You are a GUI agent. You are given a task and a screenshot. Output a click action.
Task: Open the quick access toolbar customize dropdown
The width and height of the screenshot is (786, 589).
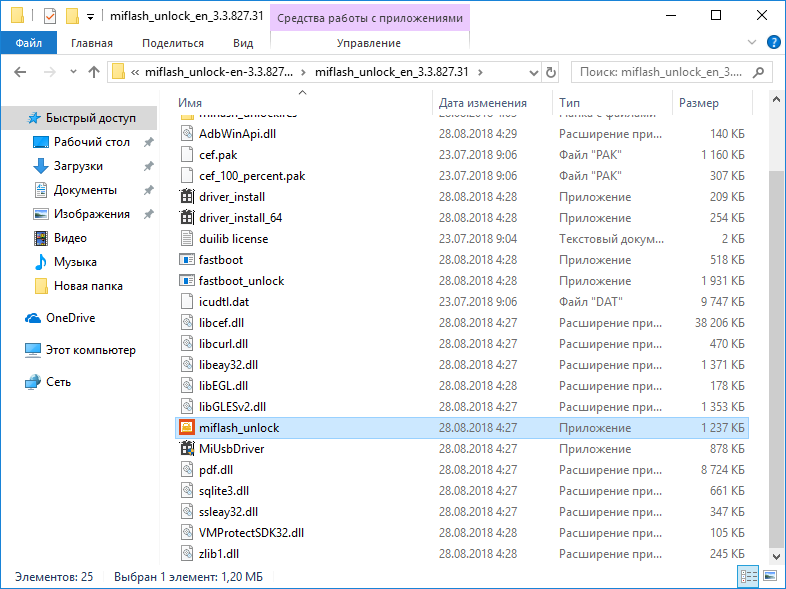coord(90,17)
